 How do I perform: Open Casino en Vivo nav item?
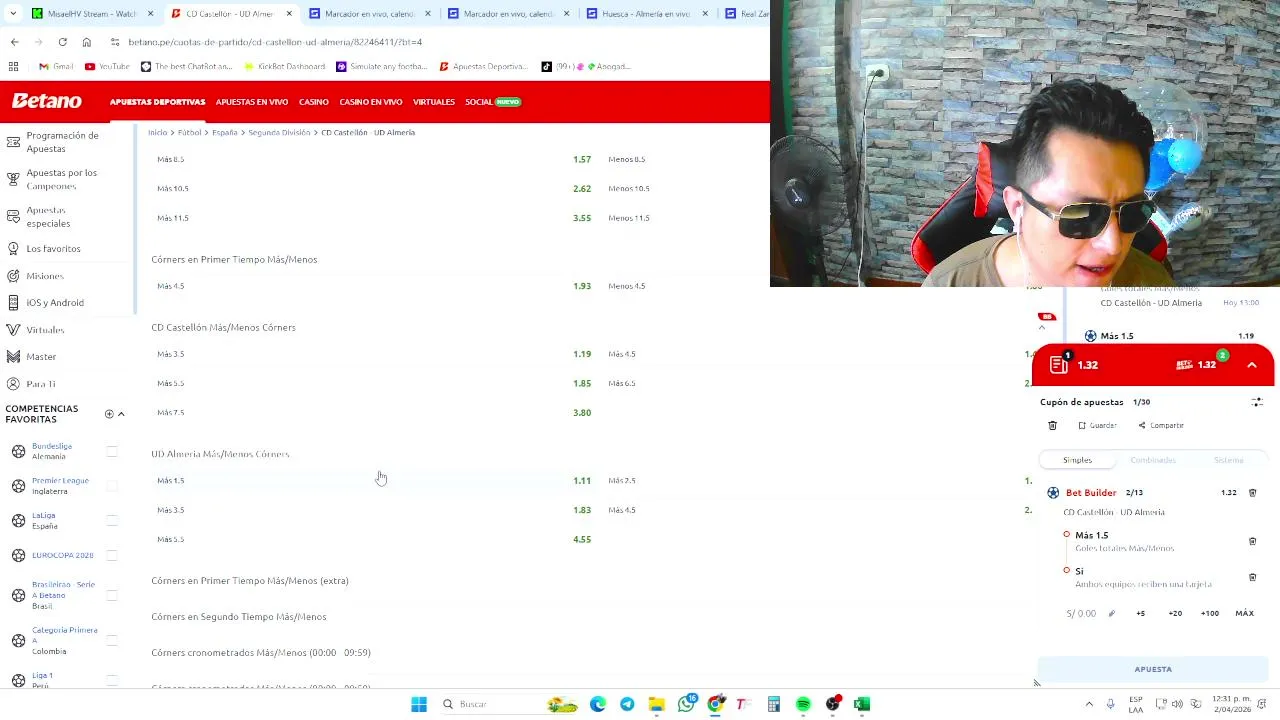[371, 102]
